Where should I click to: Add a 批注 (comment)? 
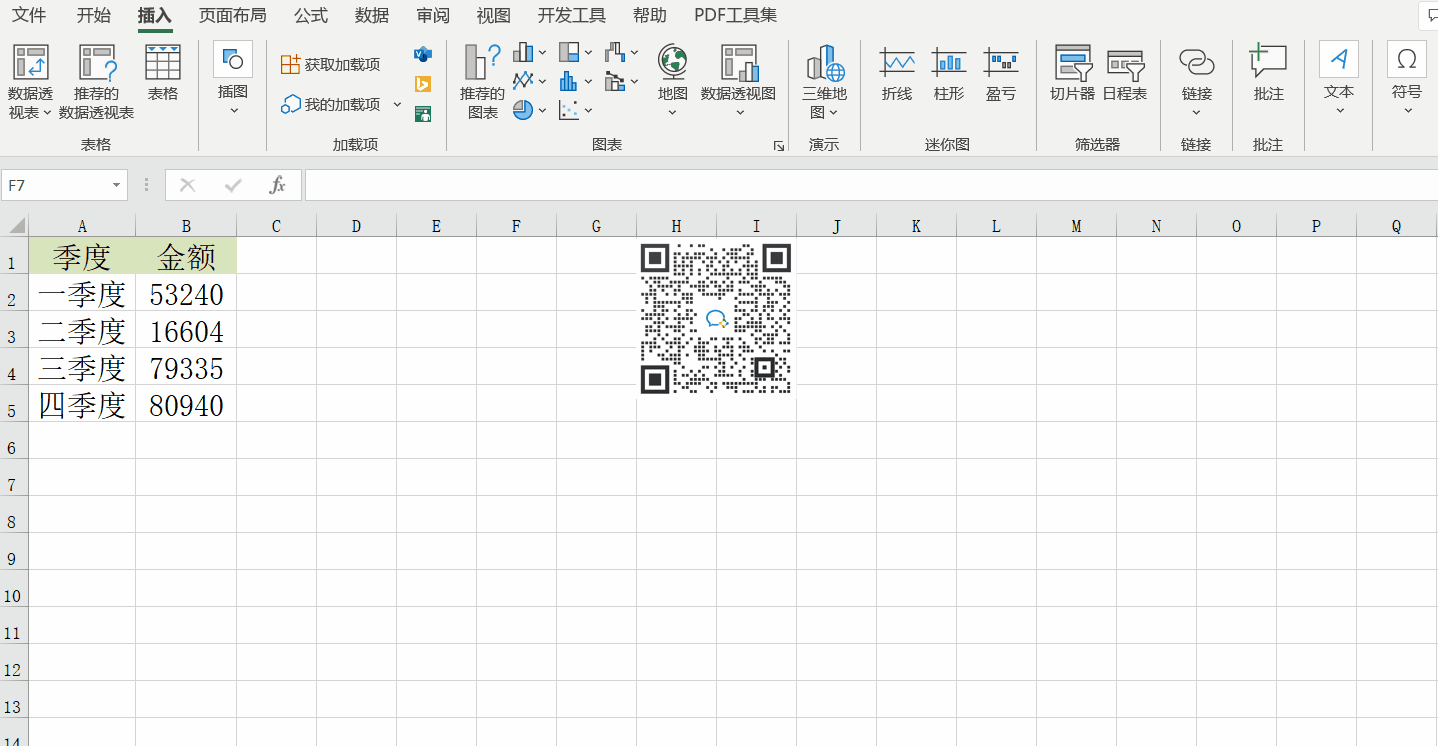coord(1268,74)
